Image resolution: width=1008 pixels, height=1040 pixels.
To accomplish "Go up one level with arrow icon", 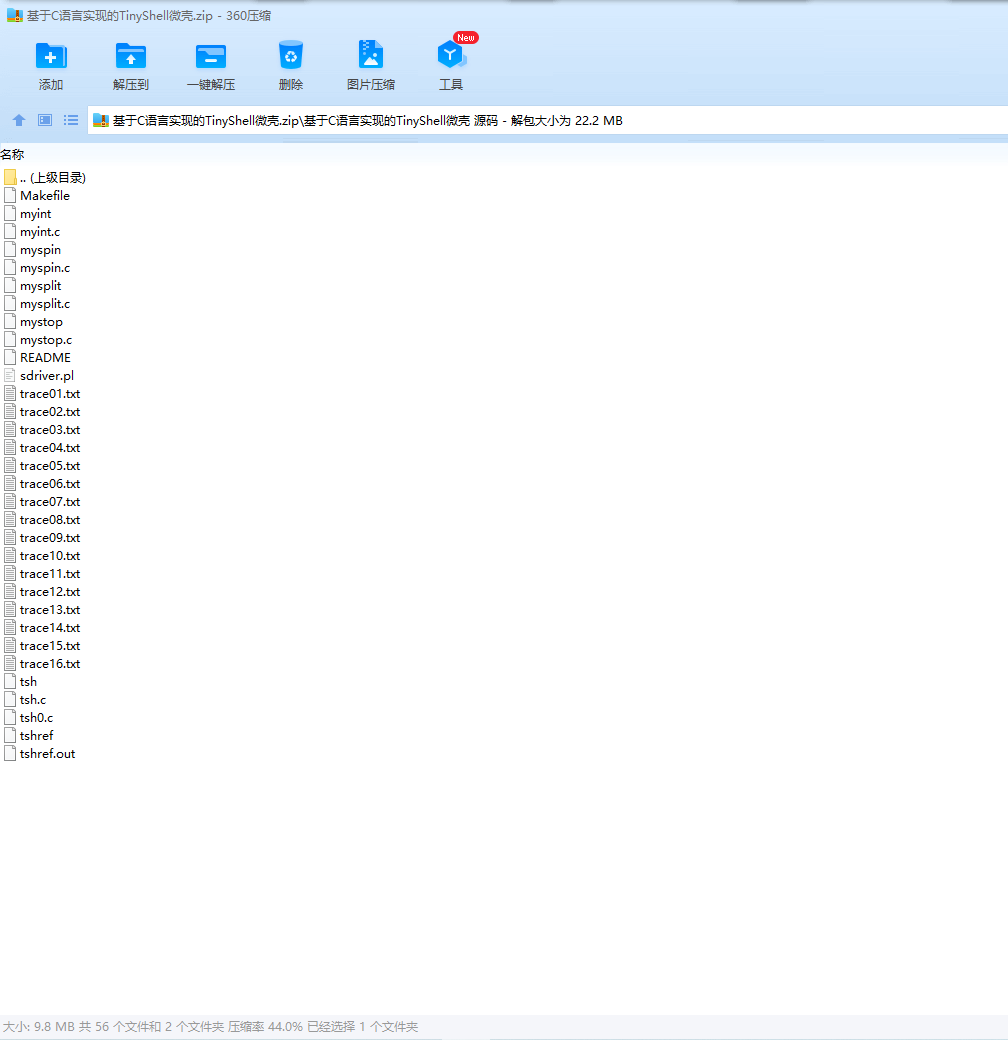I will tap(19, 120).
